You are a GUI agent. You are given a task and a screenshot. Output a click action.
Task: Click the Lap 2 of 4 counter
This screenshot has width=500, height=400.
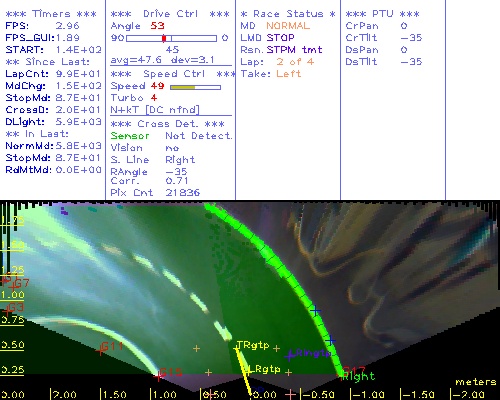click(295, 62)
